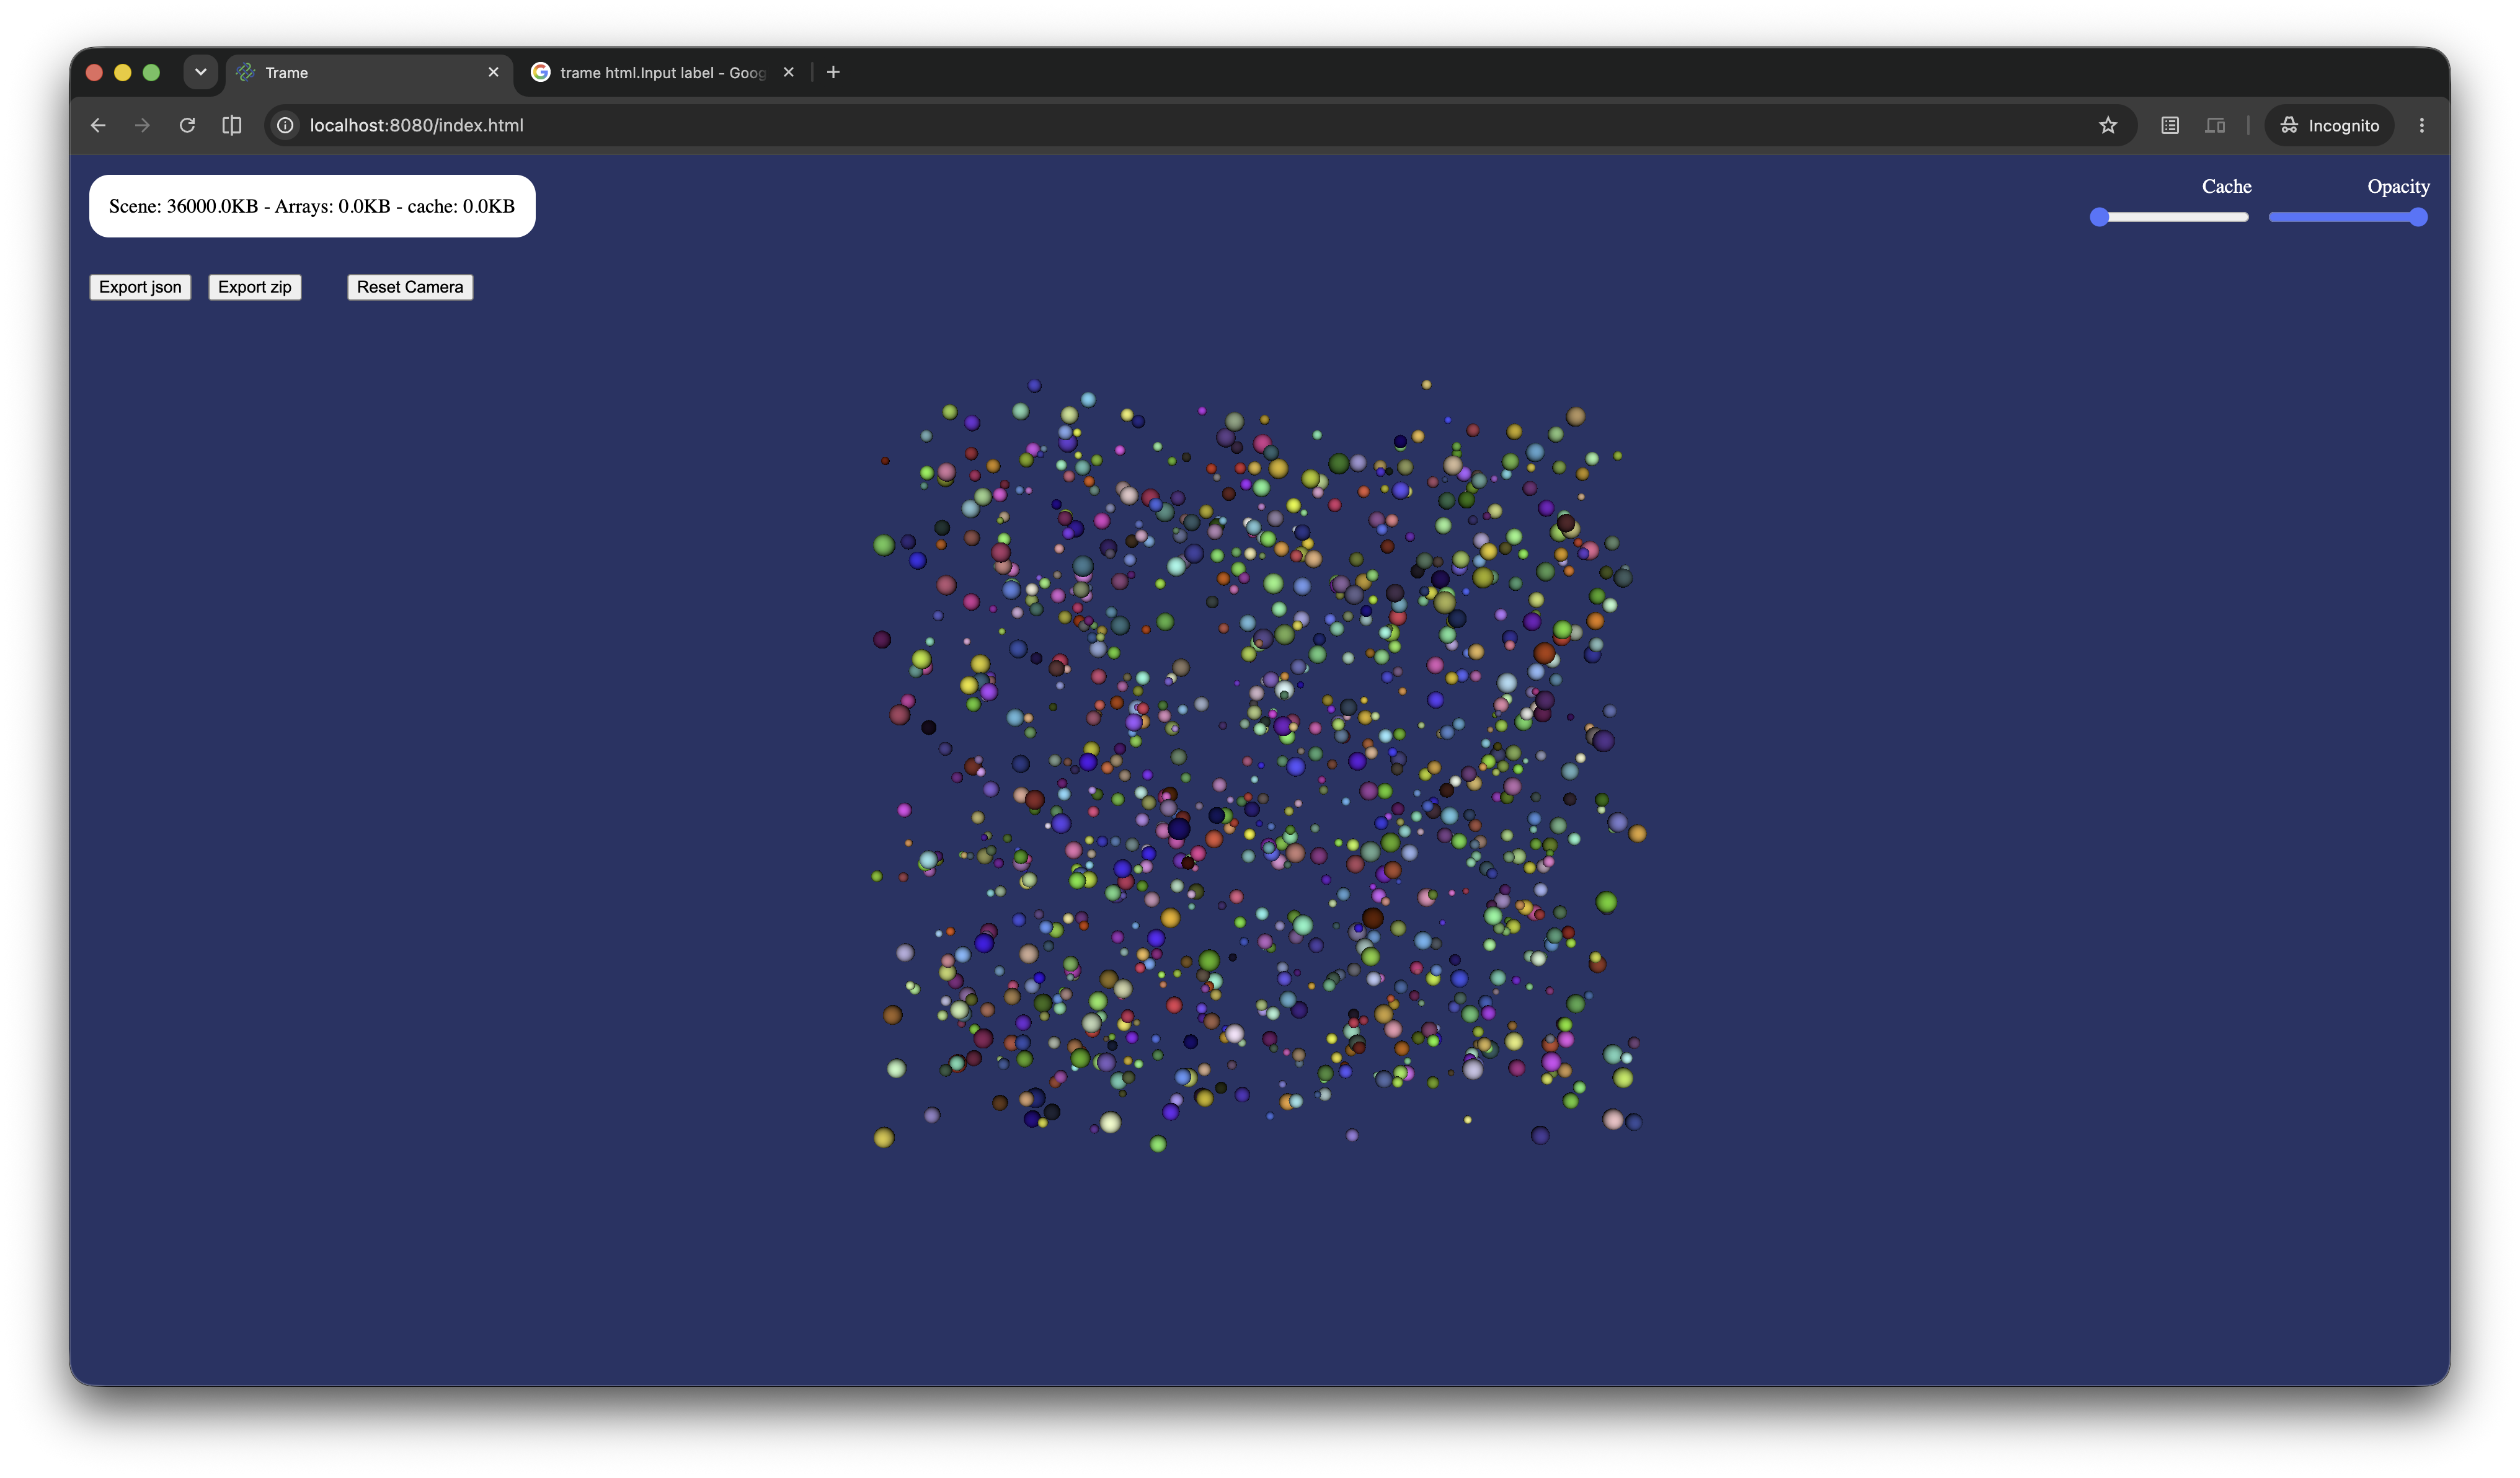Reload the localhost page

coord(187,125)
